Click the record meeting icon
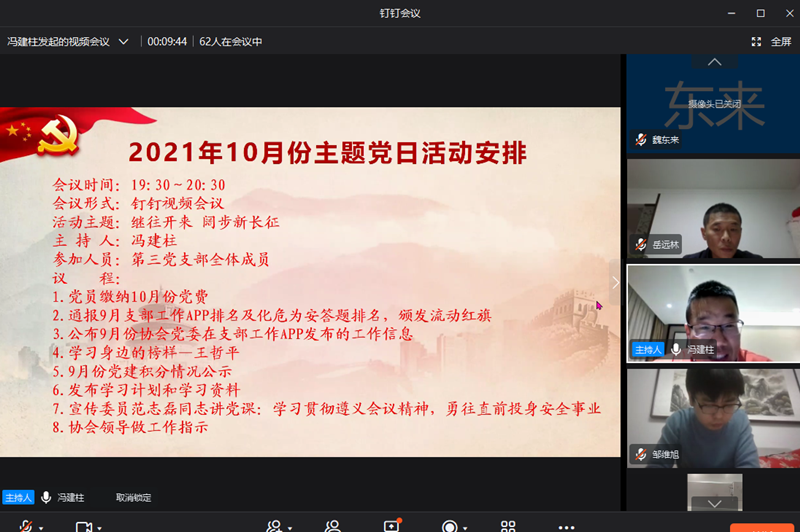Image resolution: width=800 pixels, height=532 pixels. tap(450, 526)
